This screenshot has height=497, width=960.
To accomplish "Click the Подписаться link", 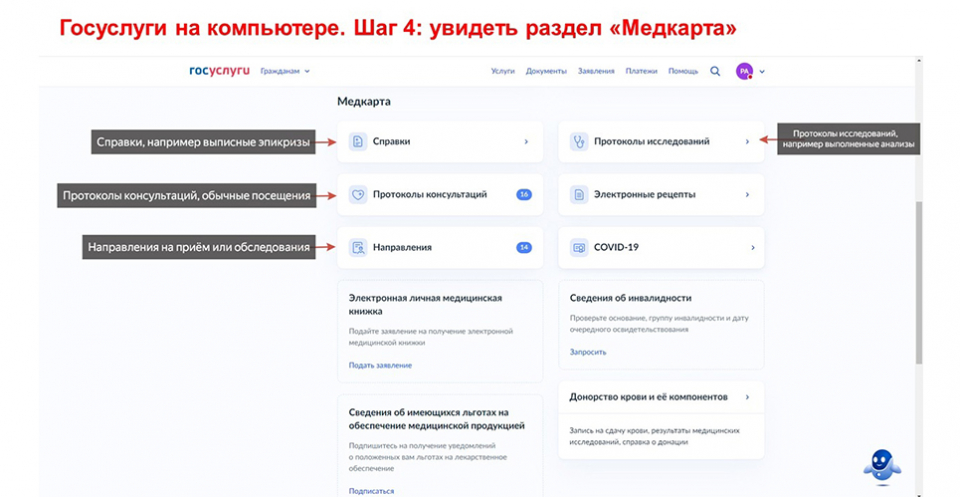I will tap(371, 491).
